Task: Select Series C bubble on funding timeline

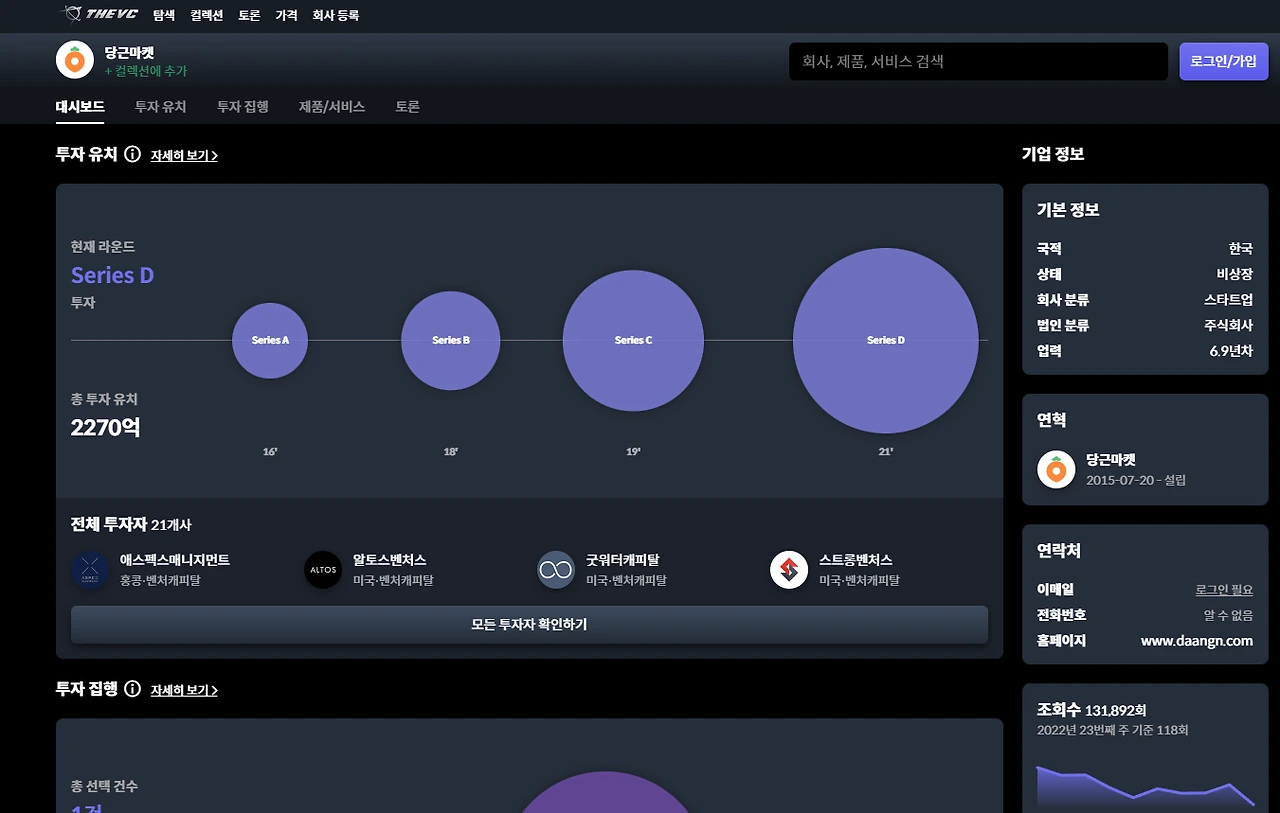Action: point(633,340)
